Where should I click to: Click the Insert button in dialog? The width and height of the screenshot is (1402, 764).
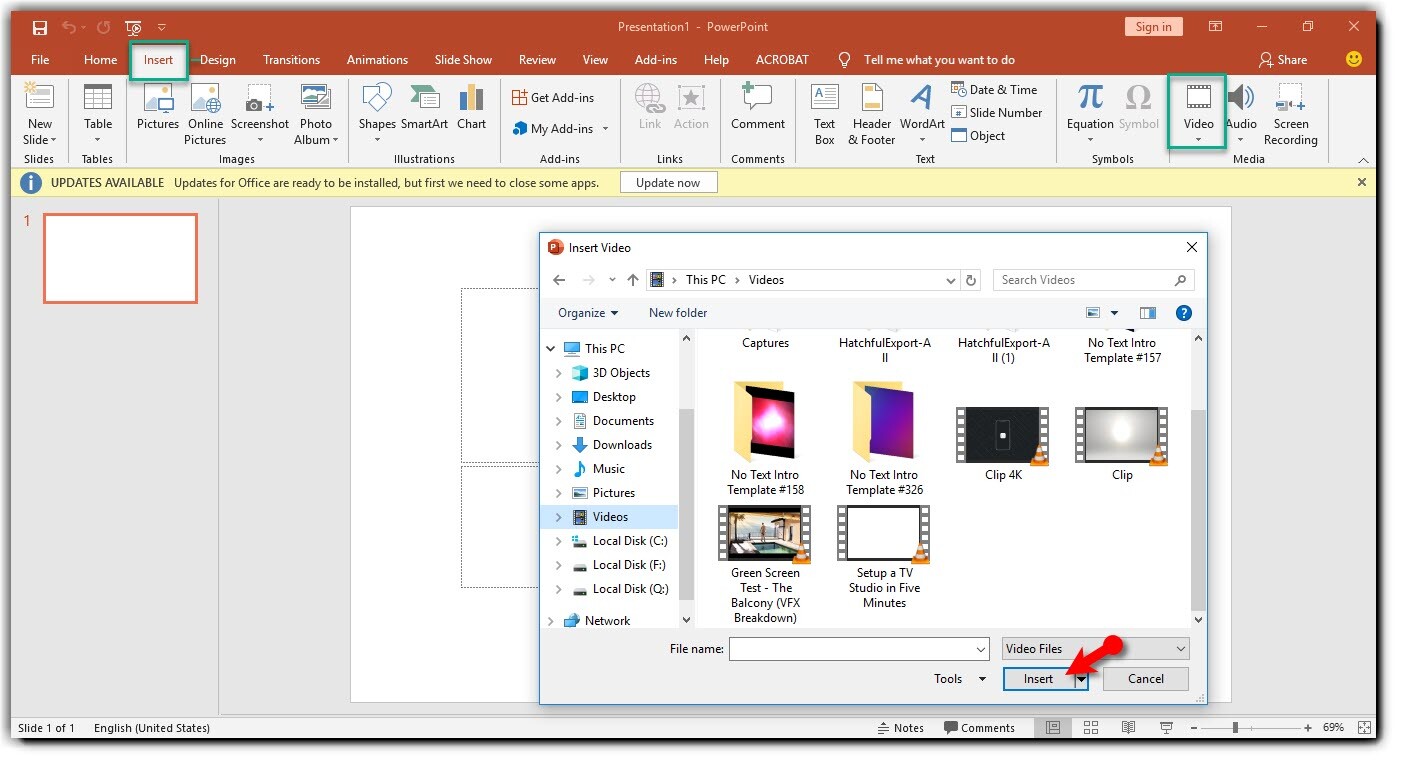tap(1038, 679)
